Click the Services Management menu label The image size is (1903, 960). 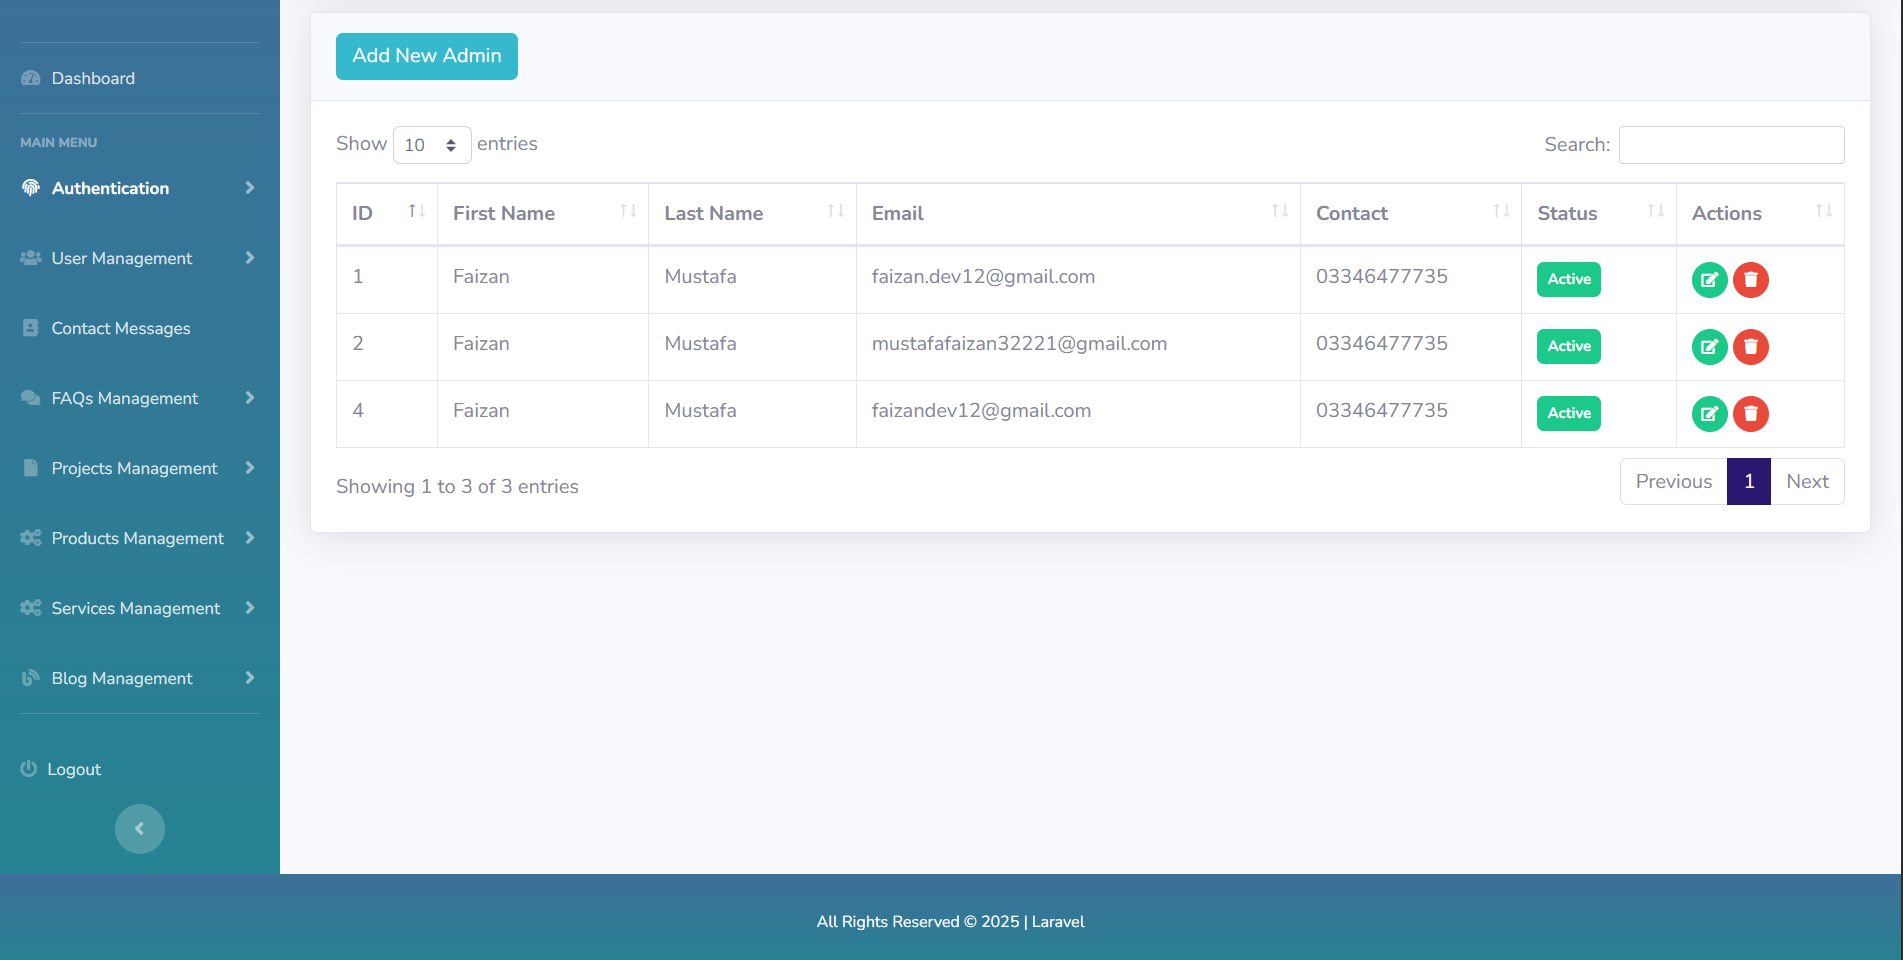(136, 608)
